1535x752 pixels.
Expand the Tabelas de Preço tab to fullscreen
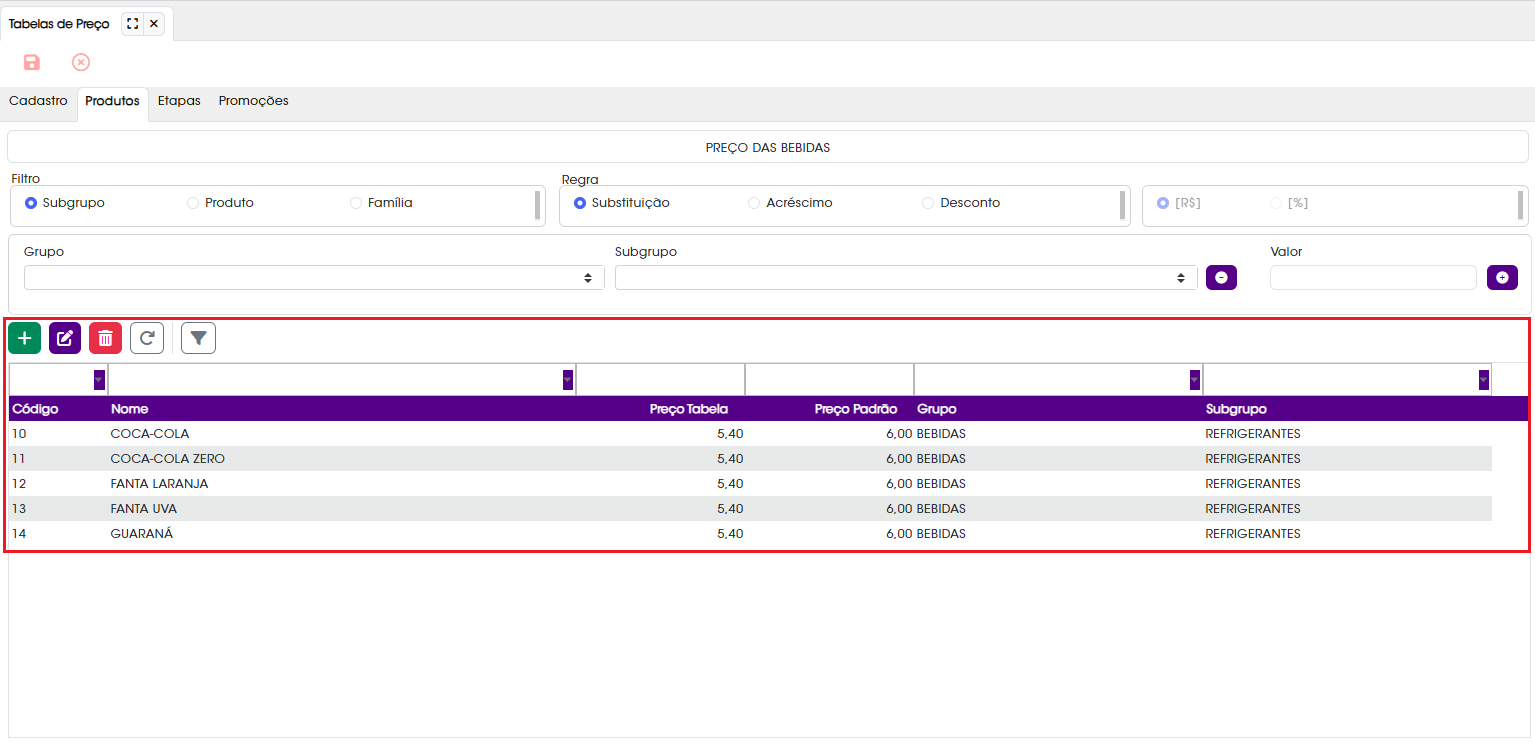click(132, 24)
